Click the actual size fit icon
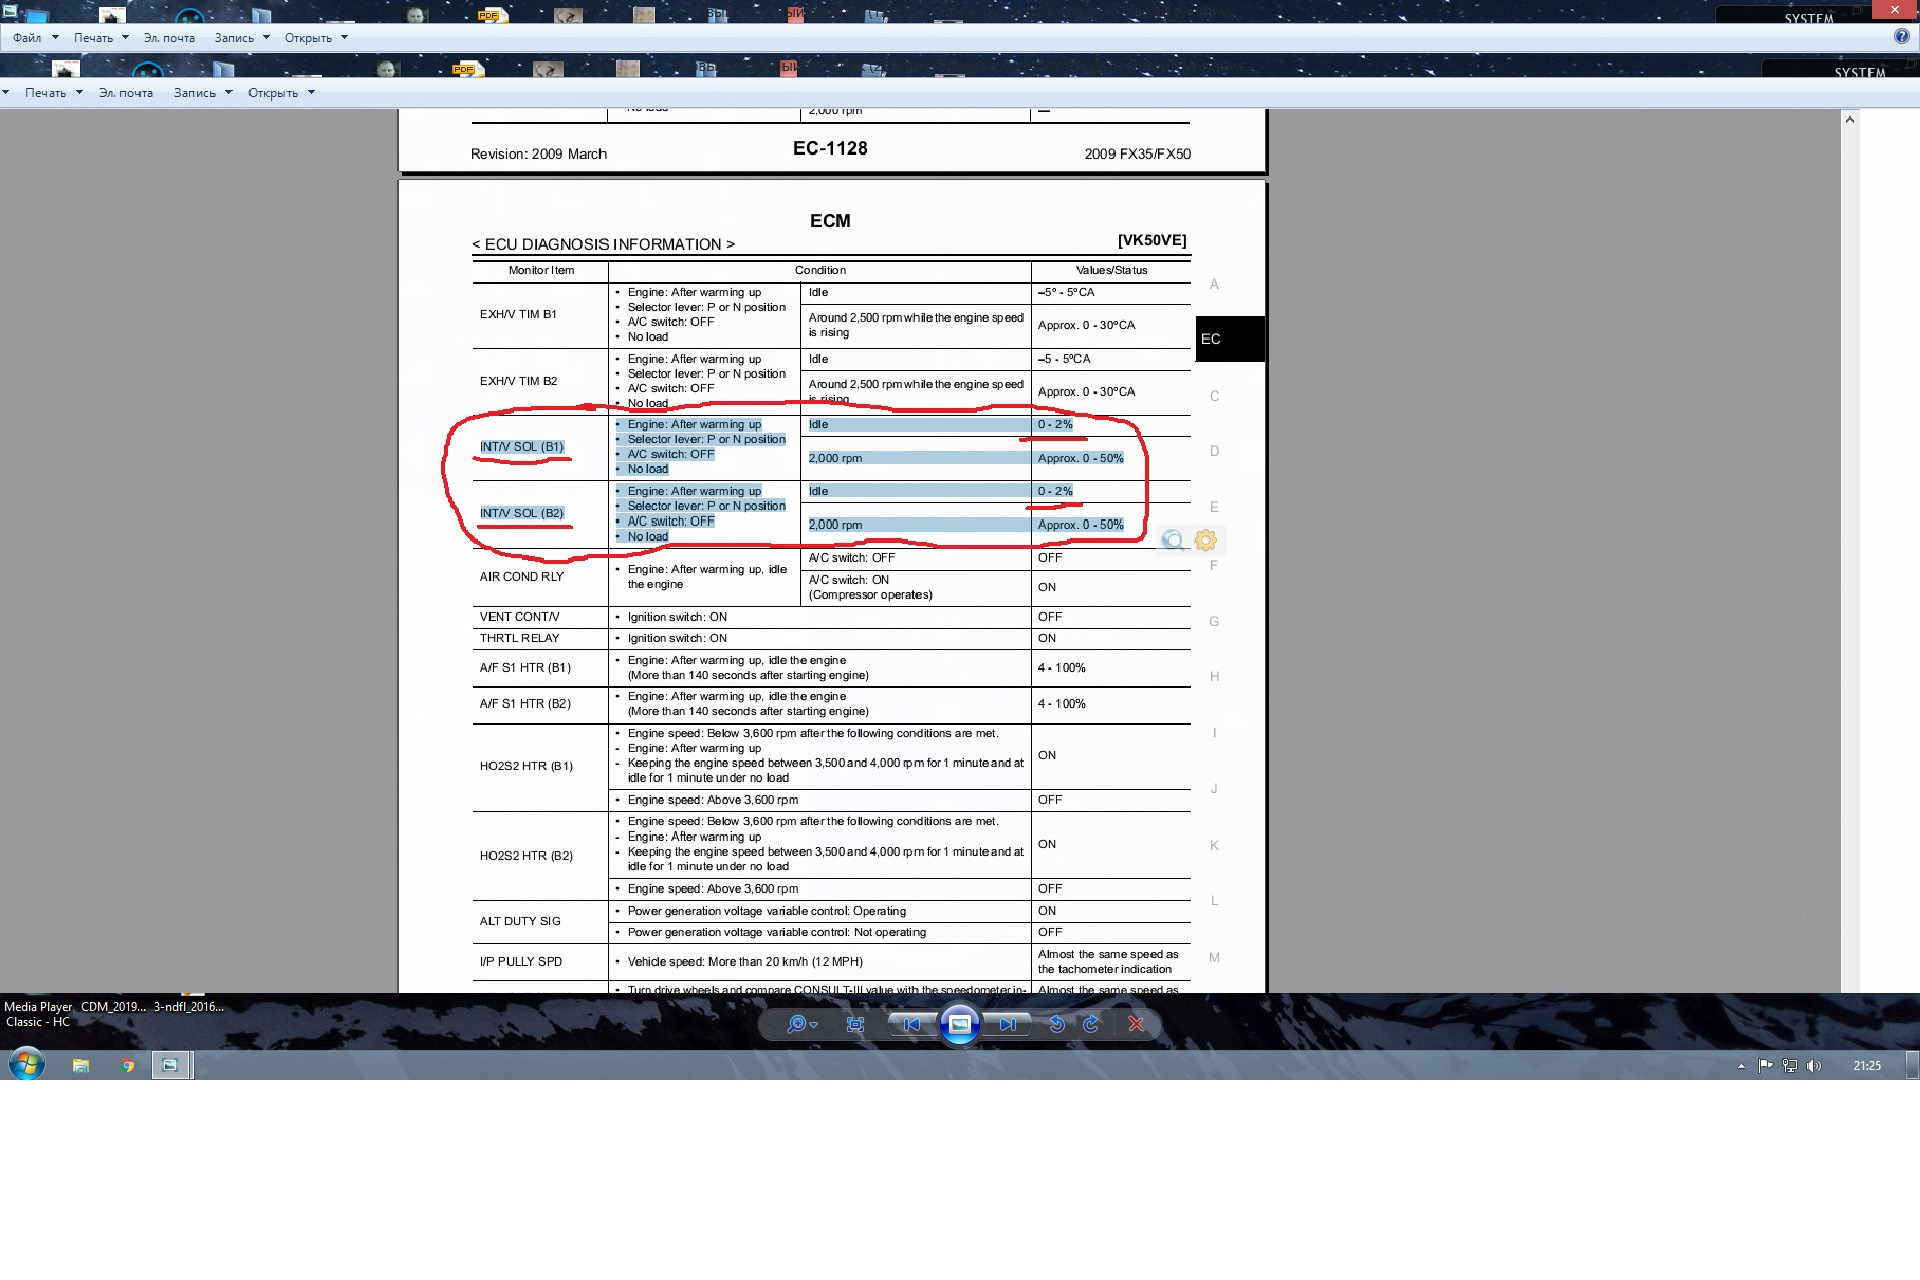This screenshot has height=1280, width=1920. [x=855, y=1024]
